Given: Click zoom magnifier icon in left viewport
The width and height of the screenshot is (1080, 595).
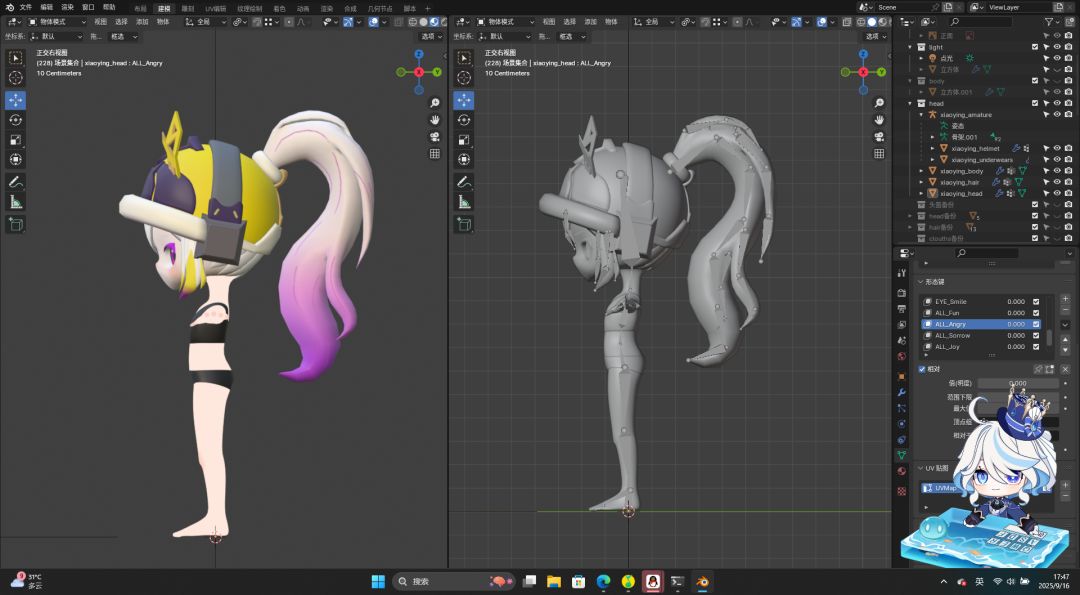Looking at the screenshot, I should coord(435,103).
